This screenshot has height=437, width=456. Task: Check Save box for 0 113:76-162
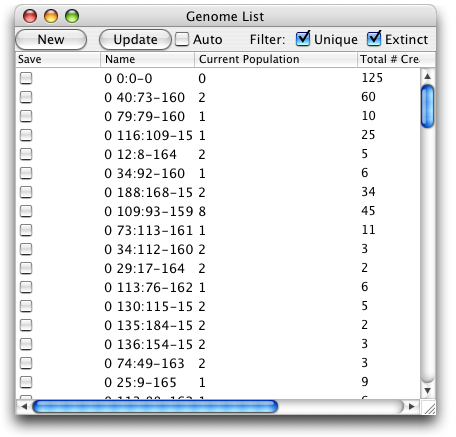[x=26, y=287]
